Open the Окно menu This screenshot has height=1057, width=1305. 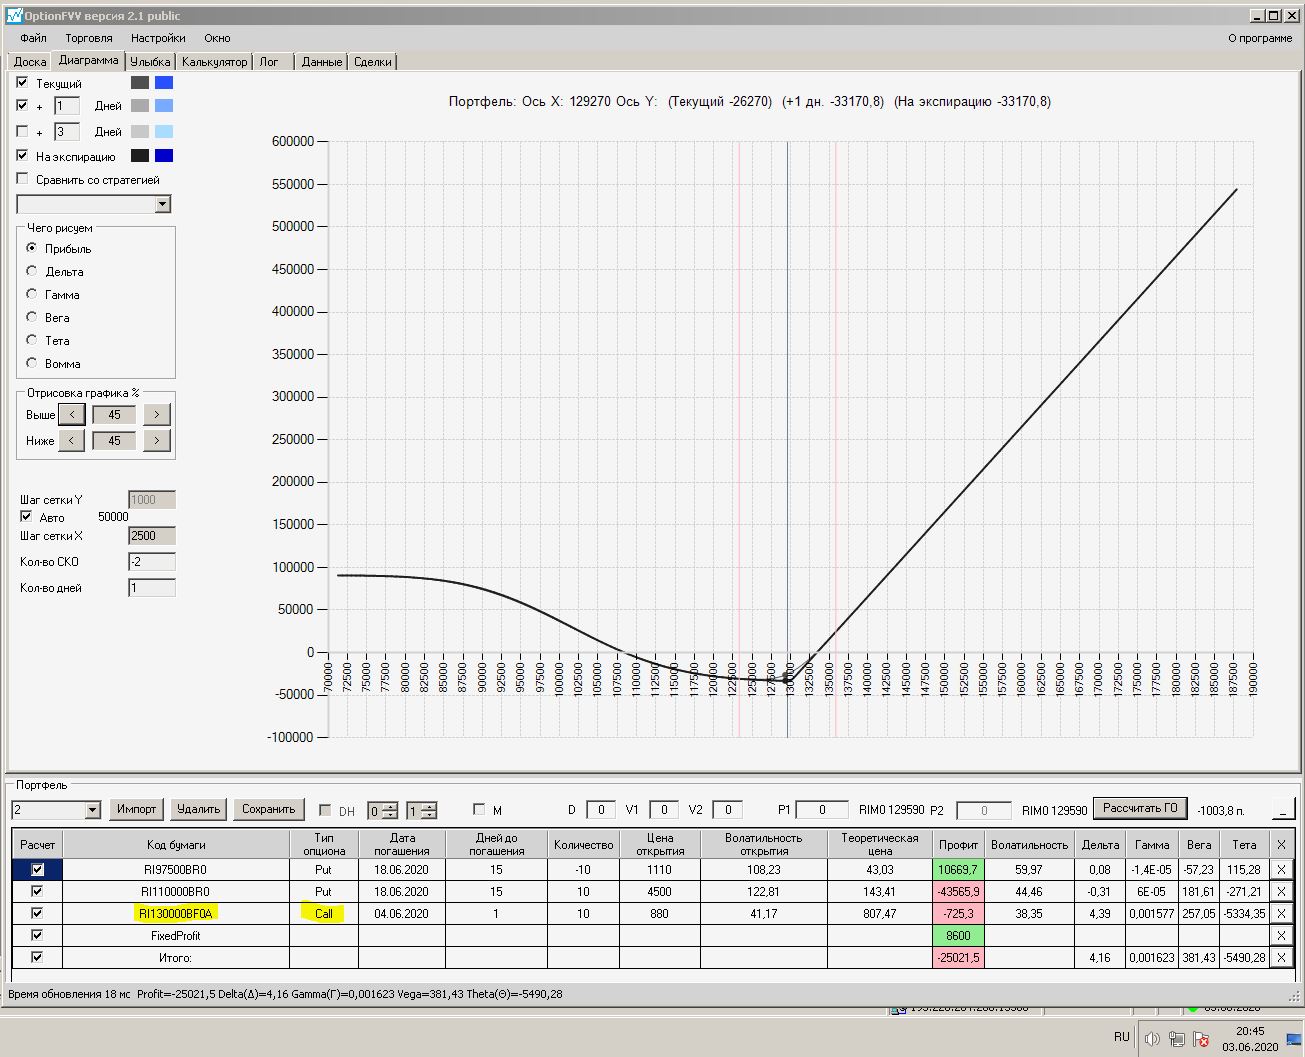pos(217,38)
